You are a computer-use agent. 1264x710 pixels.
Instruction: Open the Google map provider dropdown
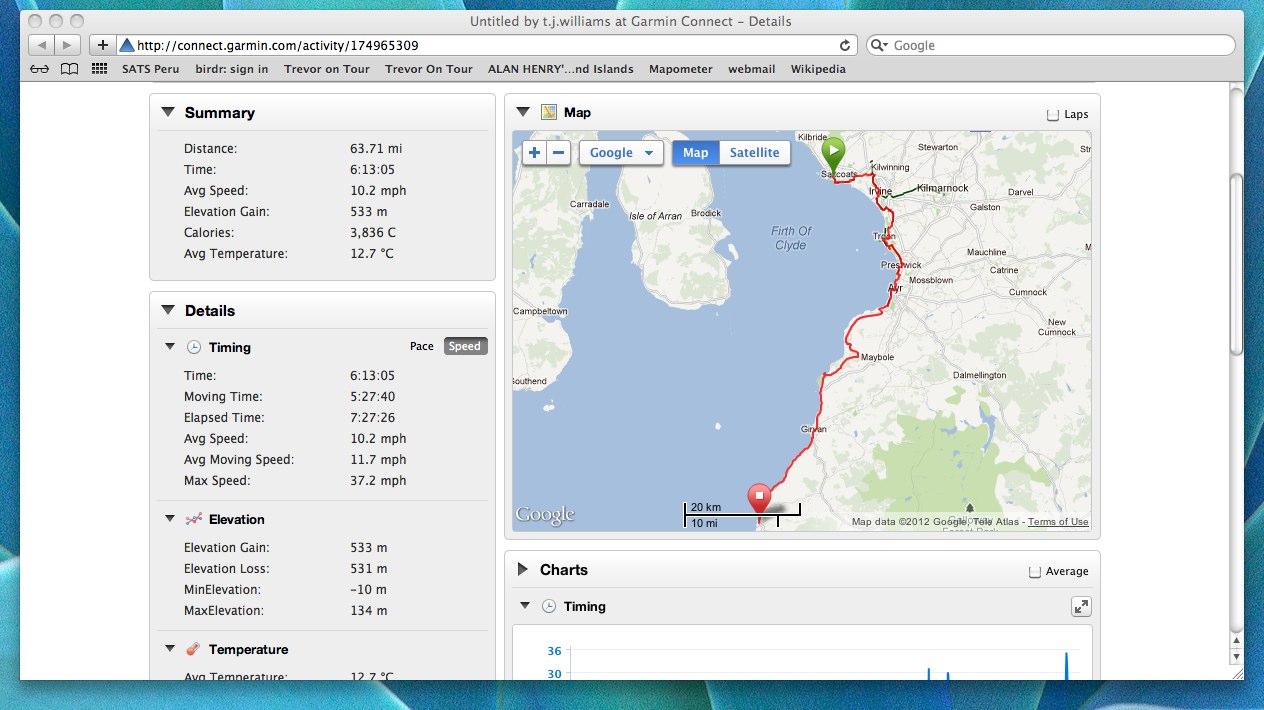tap(620, 153)
